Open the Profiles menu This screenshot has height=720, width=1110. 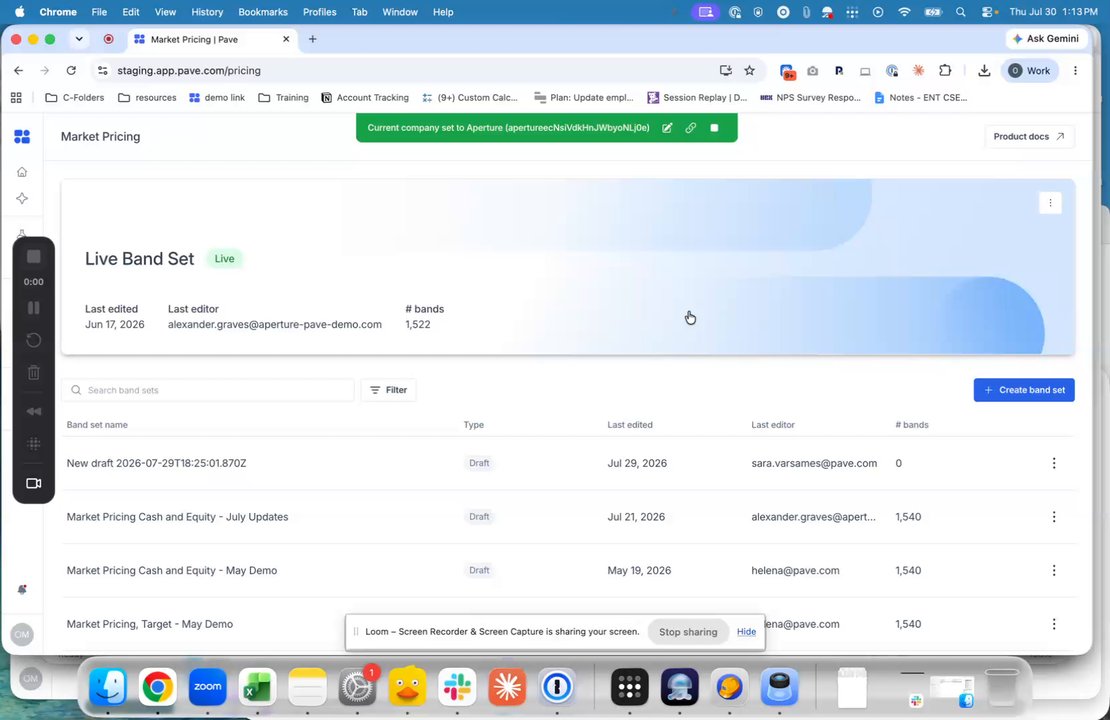319,12
